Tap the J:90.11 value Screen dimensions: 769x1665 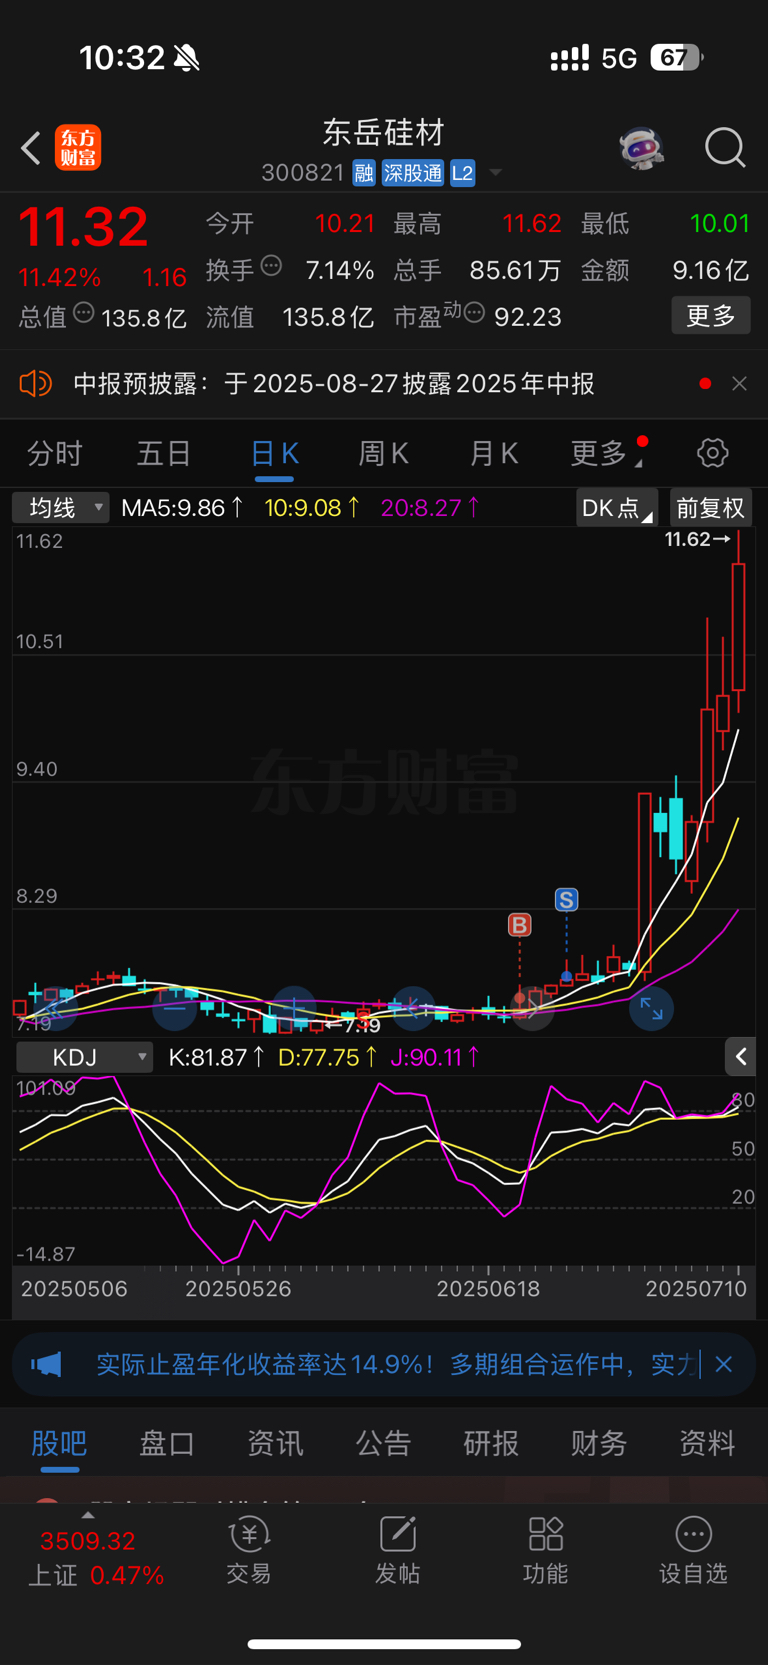435,1057
